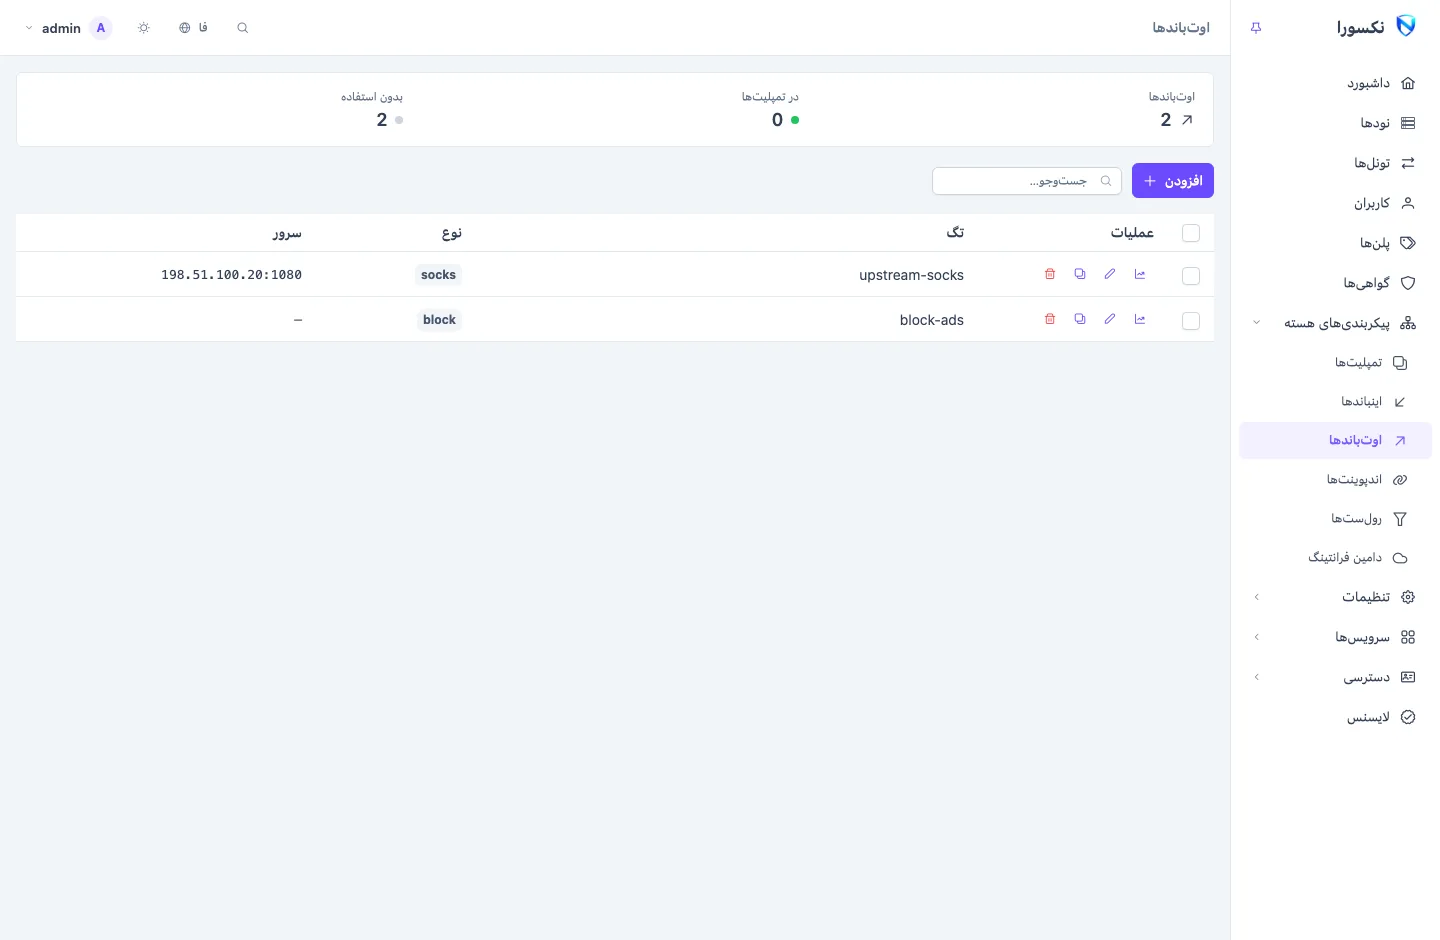Click the افزودن add button

pos(1173,181)
